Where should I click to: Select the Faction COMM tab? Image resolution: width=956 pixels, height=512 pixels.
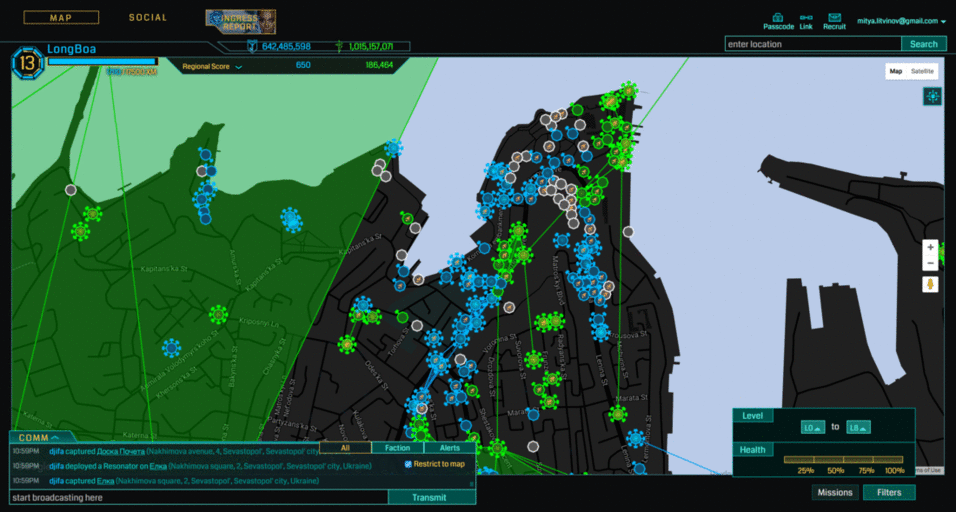click(x=398, y=448)
